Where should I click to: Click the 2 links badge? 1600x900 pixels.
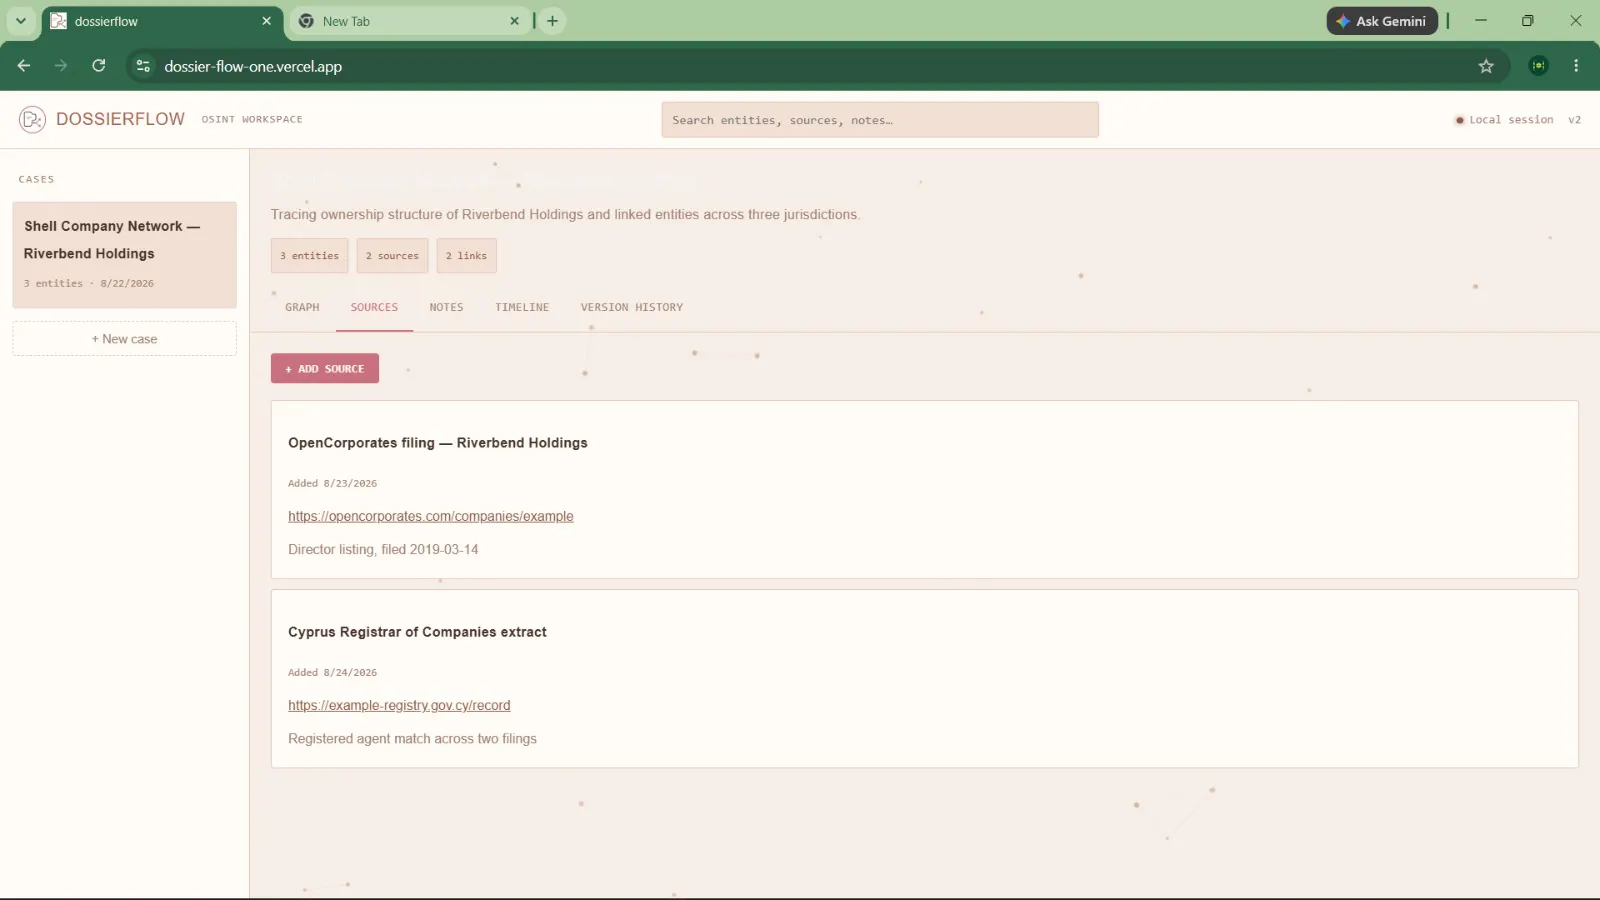click(466, 256)
